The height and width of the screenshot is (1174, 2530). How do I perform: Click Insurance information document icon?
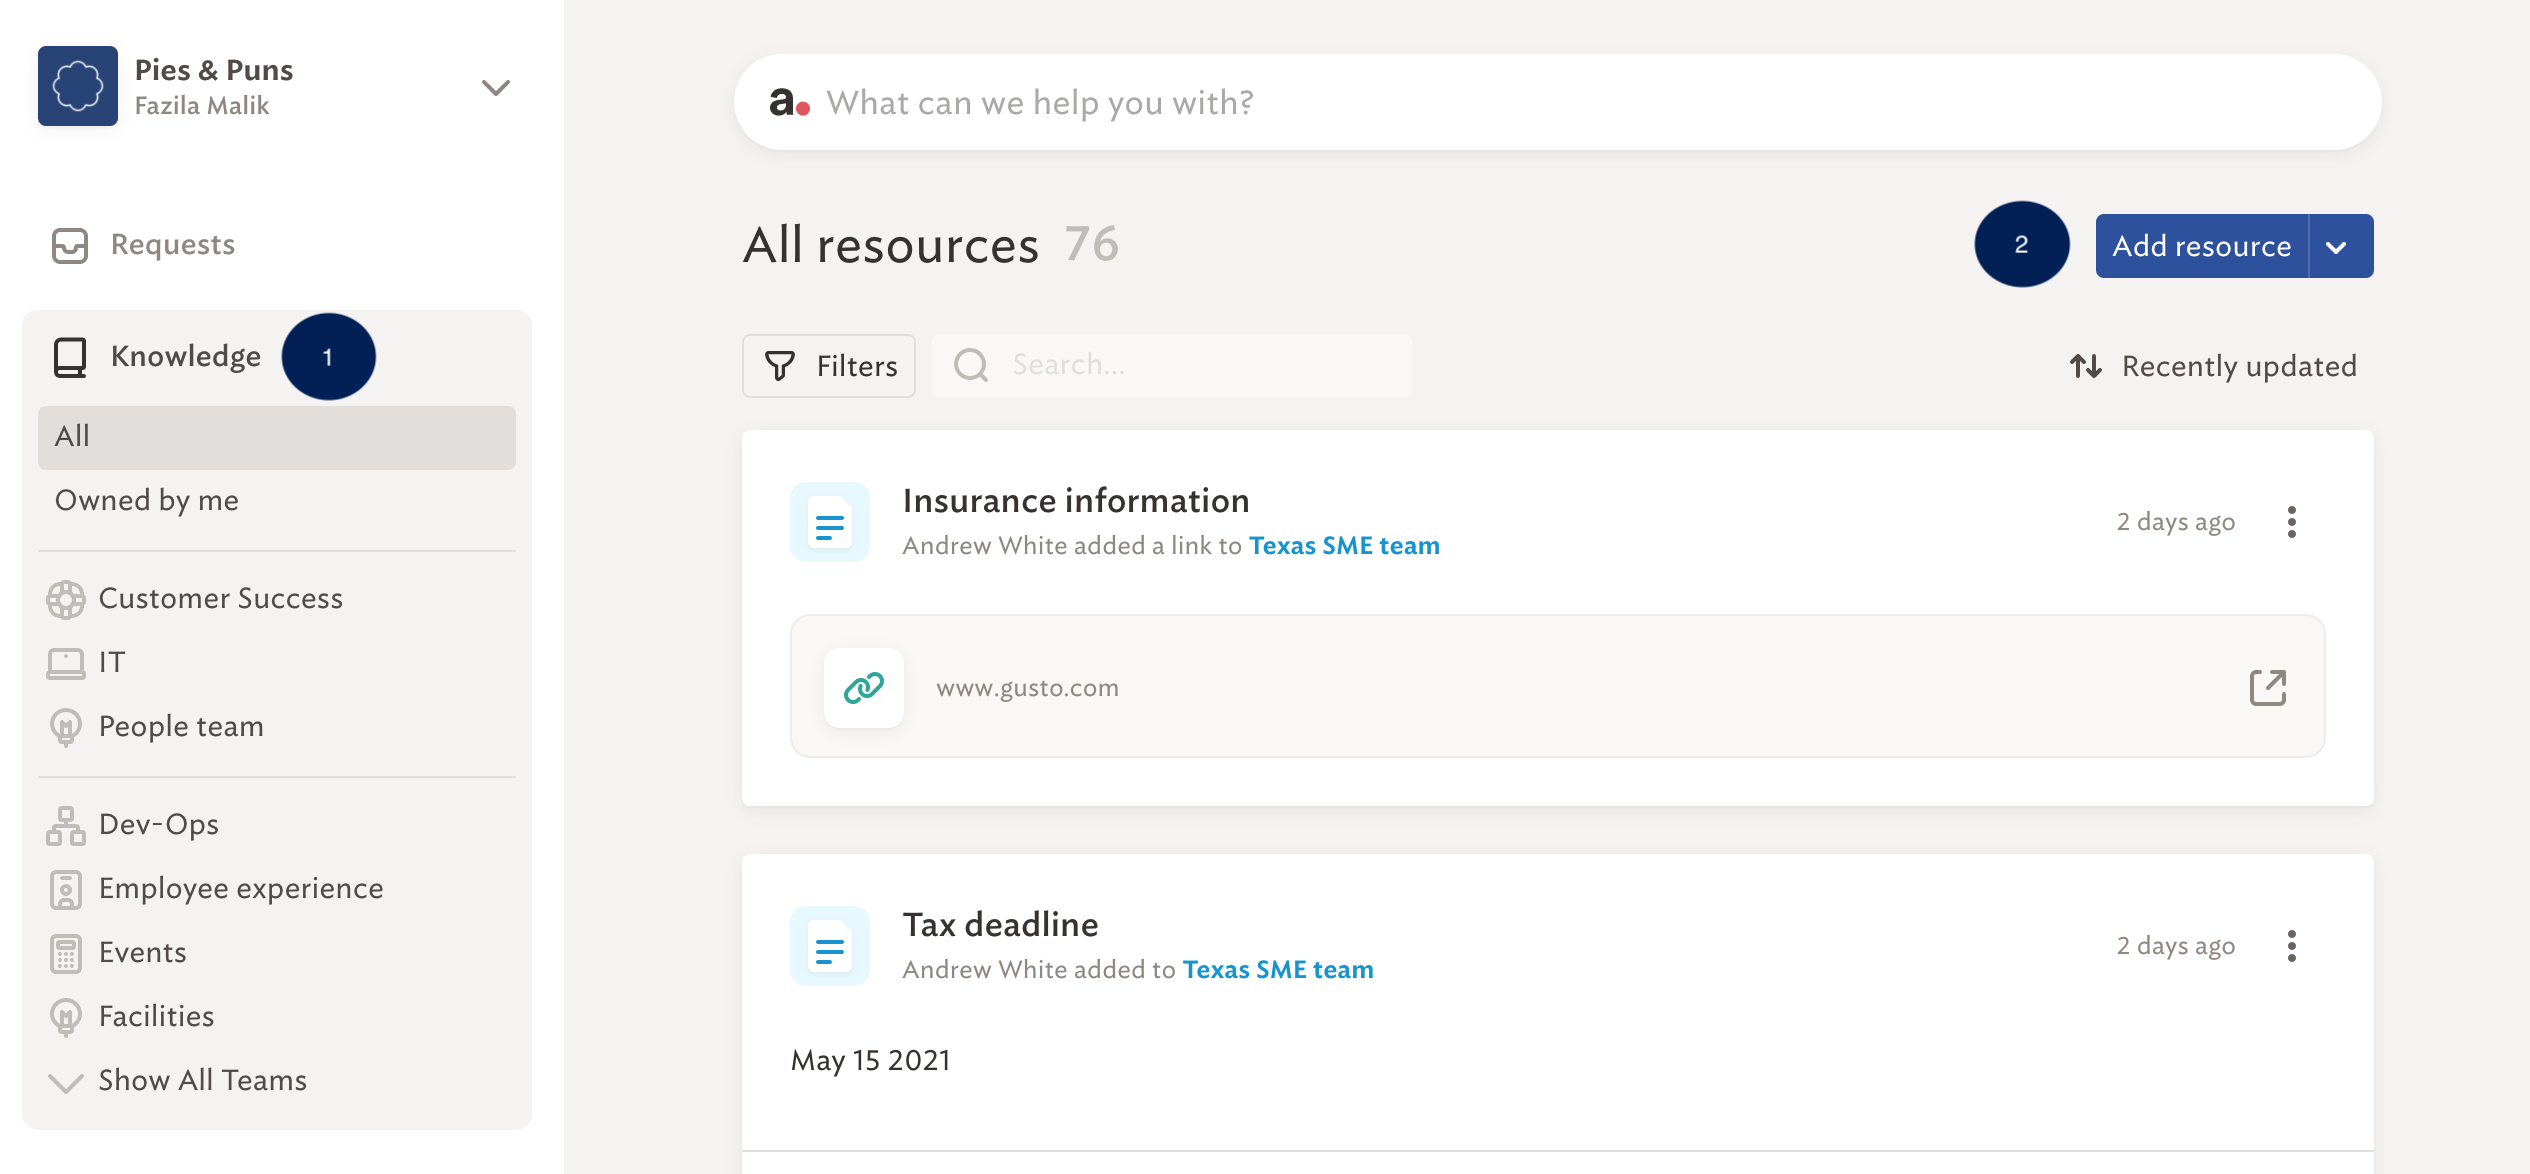click(x=830, y=523)
